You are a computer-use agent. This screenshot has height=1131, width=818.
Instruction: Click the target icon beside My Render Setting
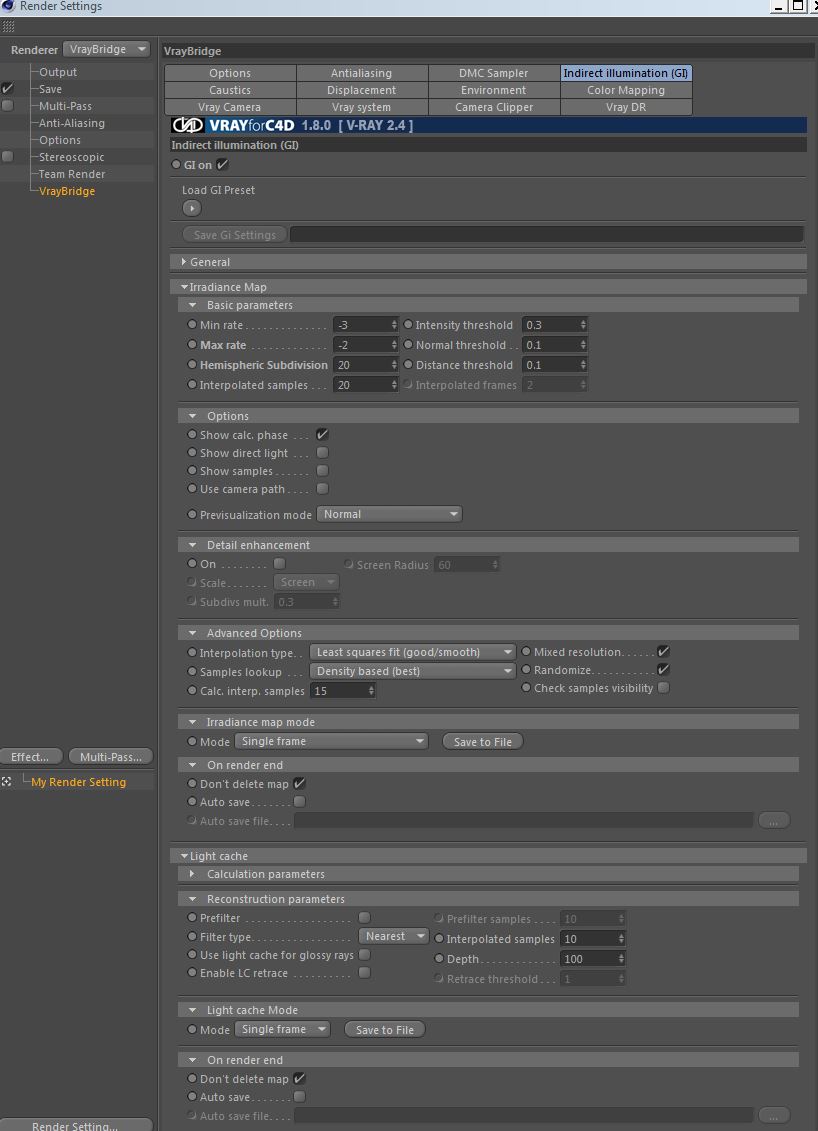pyautogui.click(x=6, y=782)
